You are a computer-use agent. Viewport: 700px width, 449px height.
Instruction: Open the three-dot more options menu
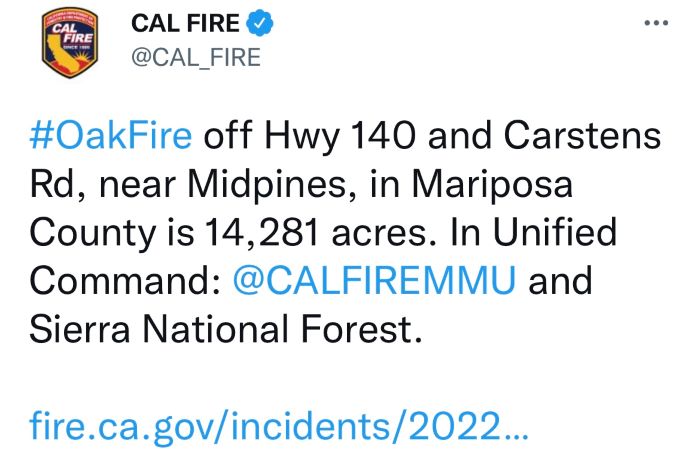coord(656,23)
